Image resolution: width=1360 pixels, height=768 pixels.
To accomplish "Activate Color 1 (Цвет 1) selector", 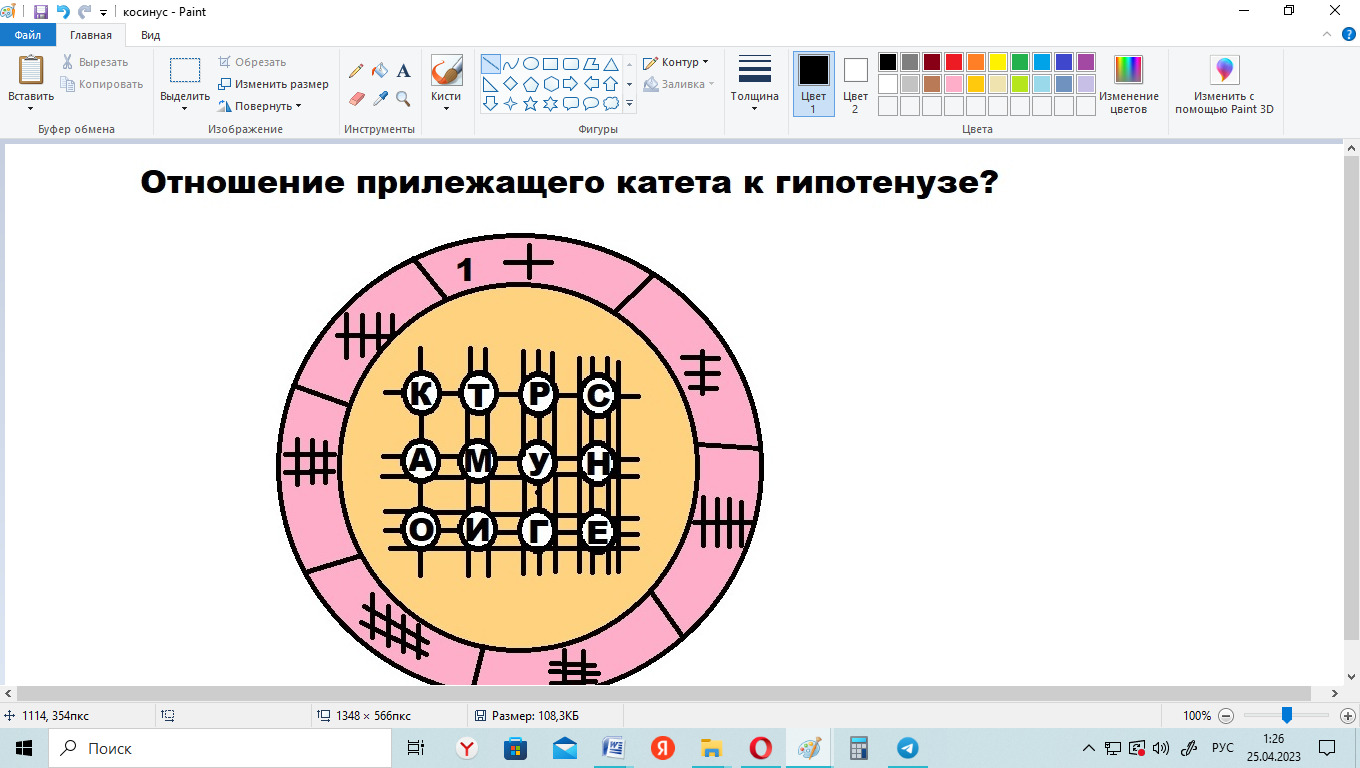I will tap(813, 84).
